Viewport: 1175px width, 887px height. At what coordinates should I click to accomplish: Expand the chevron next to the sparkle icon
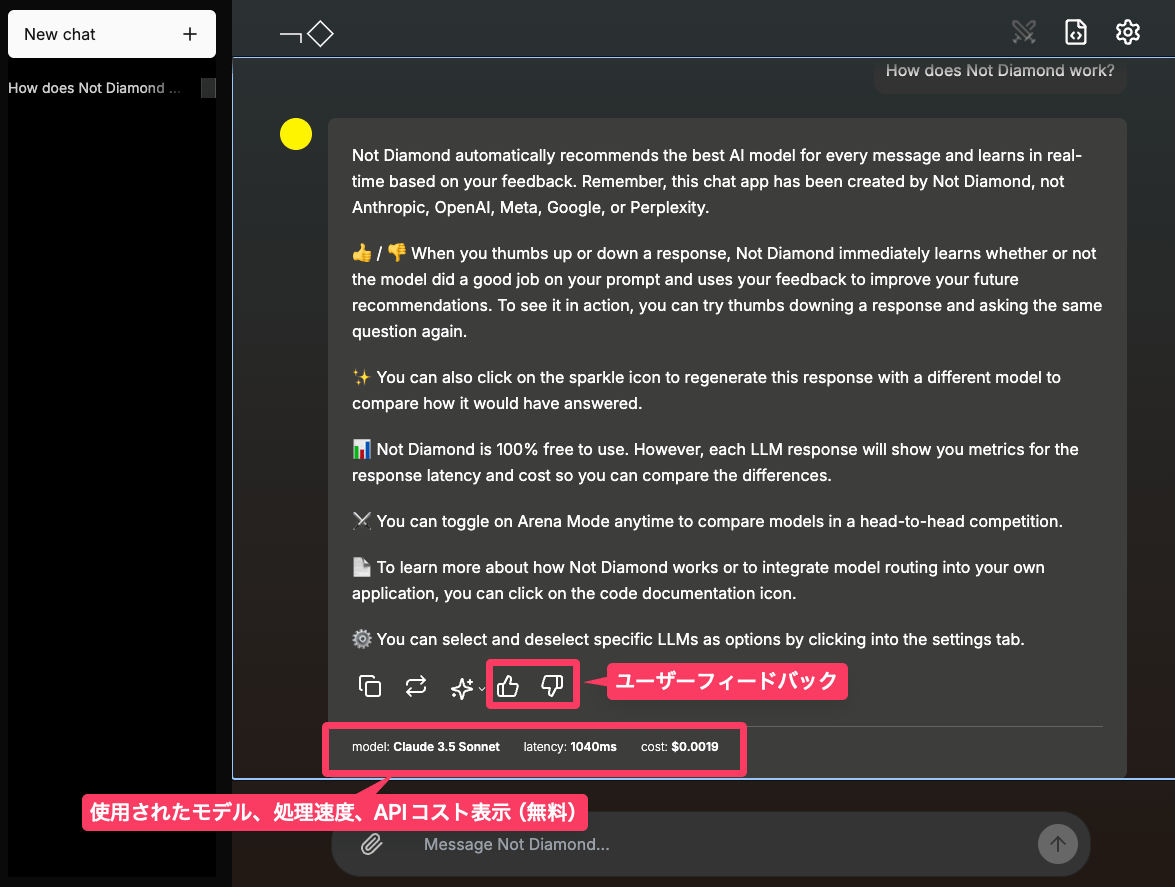[x=482, y=689]
